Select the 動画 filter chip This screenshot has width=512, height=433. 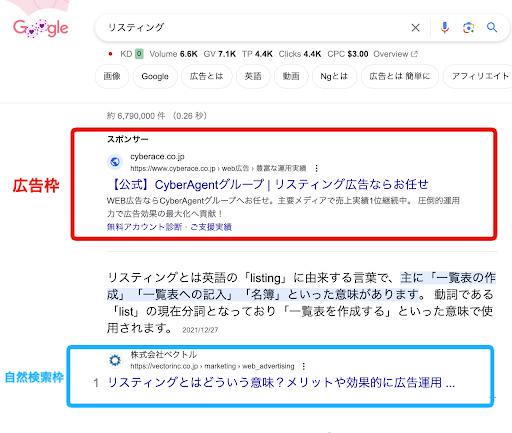click(x=291, y=76)
